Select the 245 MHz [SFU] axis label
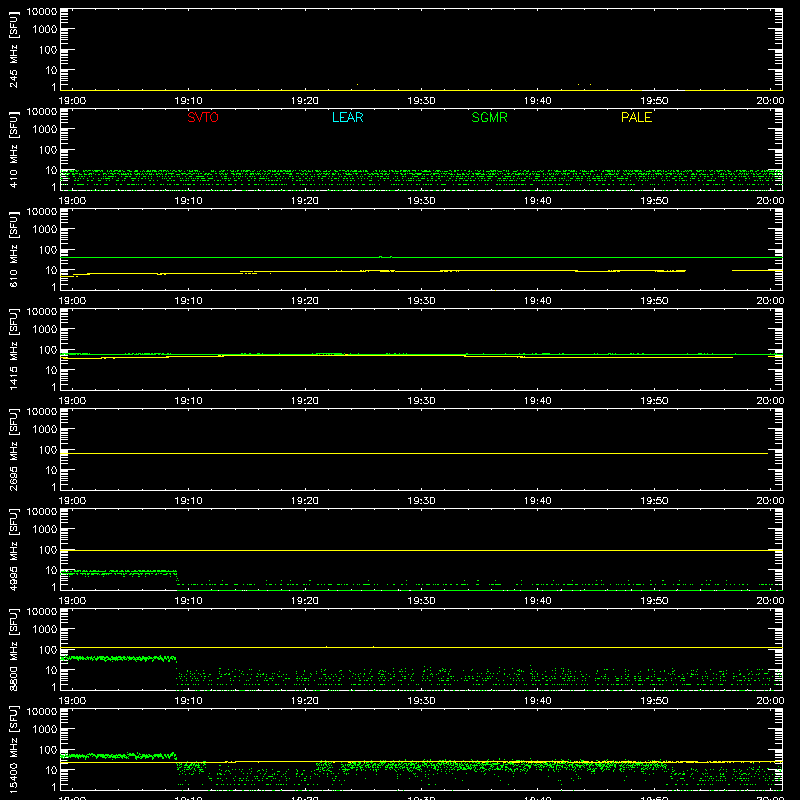 (14, 50)
